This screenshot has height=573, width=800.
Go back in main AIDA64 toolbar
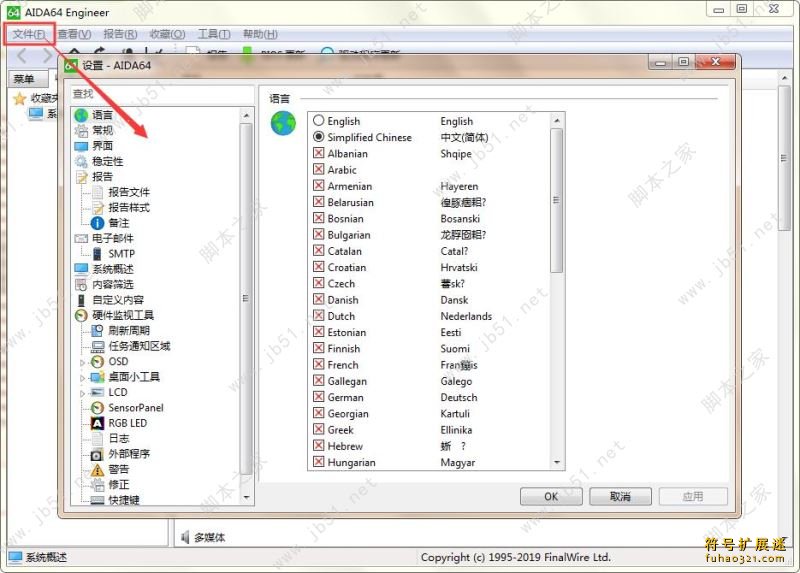pyautogui.click(x=22, y=55)
